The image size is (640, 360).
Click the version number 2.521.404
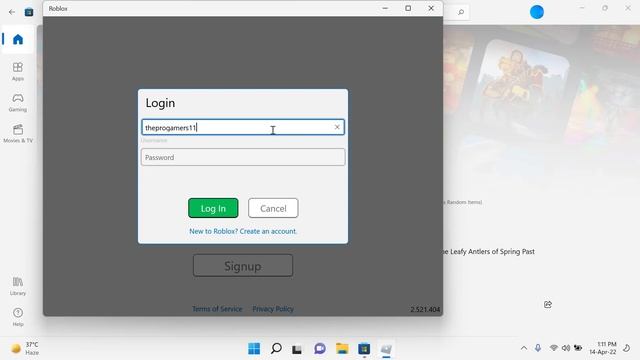(425, 309)
